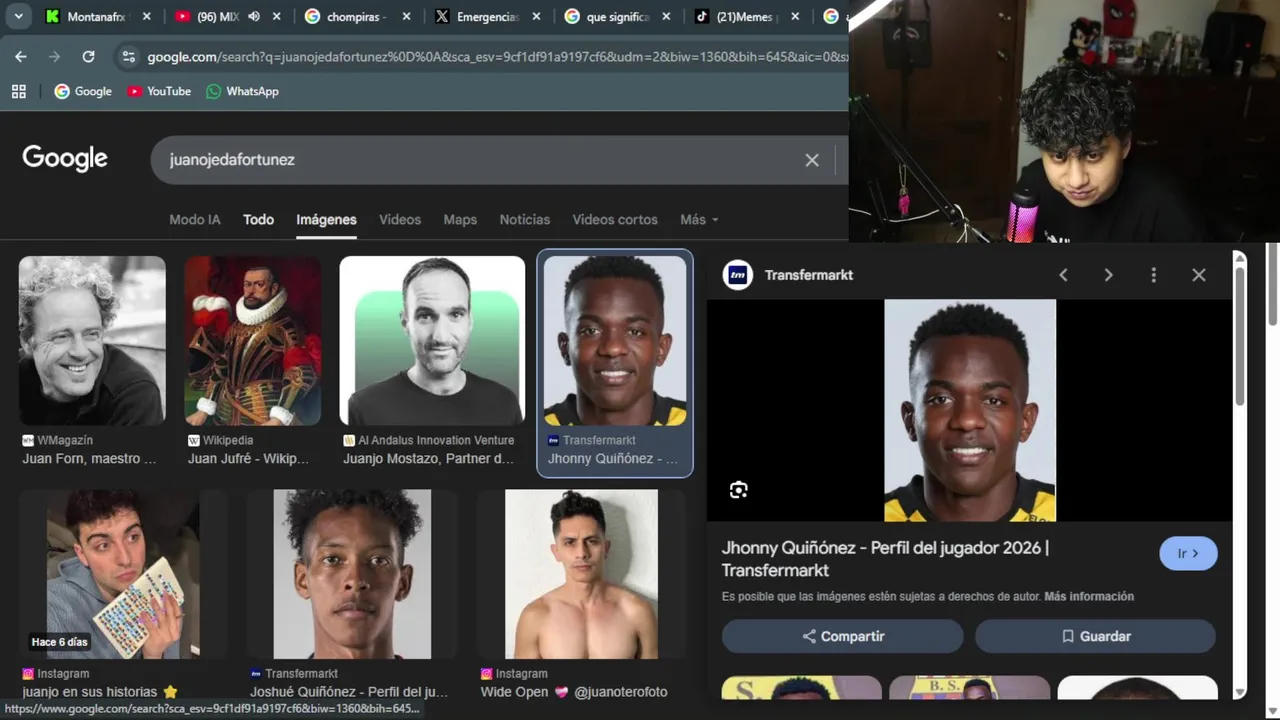Switch to the Montanafrx browser tab
The image size is (1280, 720).
tap(96, 16)
